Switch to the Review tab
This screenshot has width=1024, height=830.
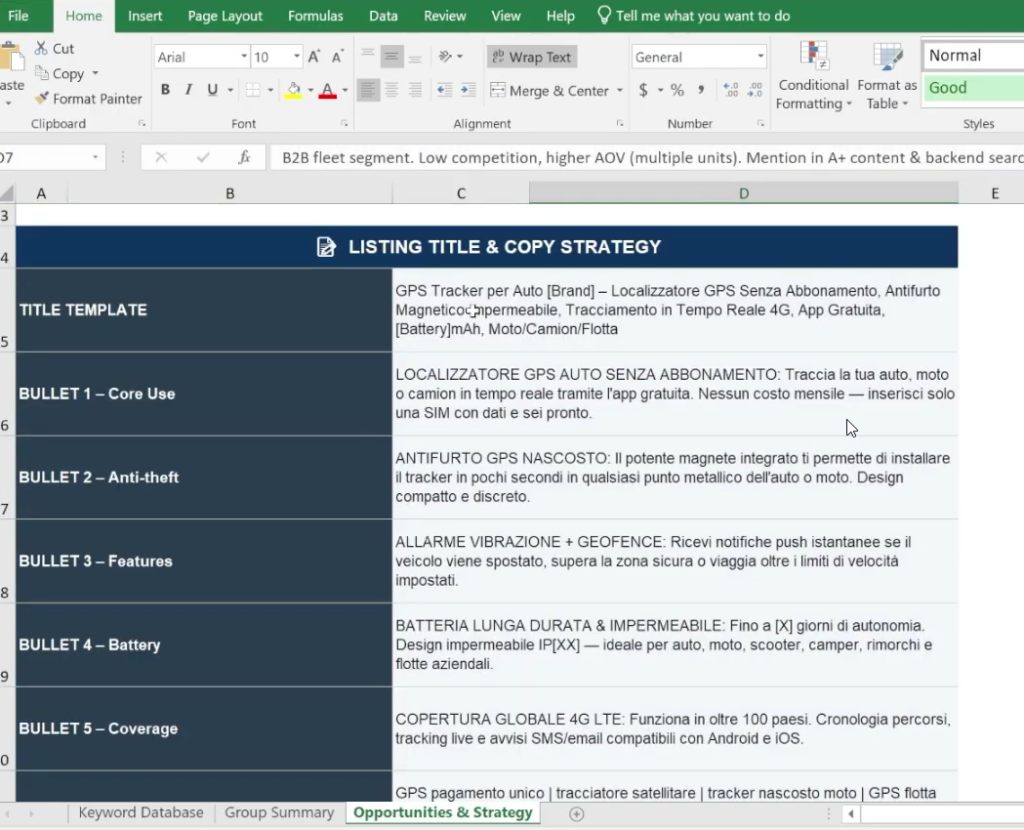(445, 16)
